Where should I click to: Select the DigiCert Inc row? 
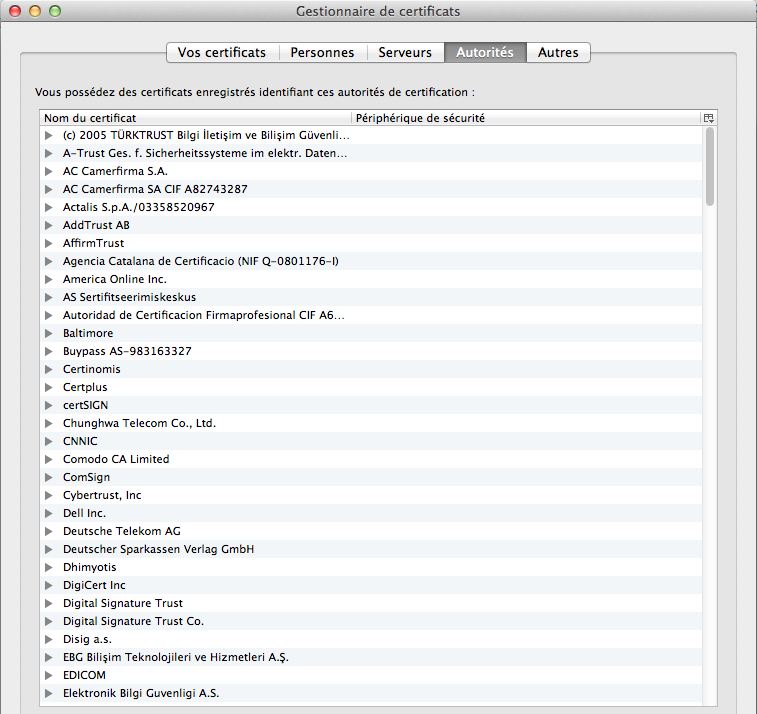(371, 585)
